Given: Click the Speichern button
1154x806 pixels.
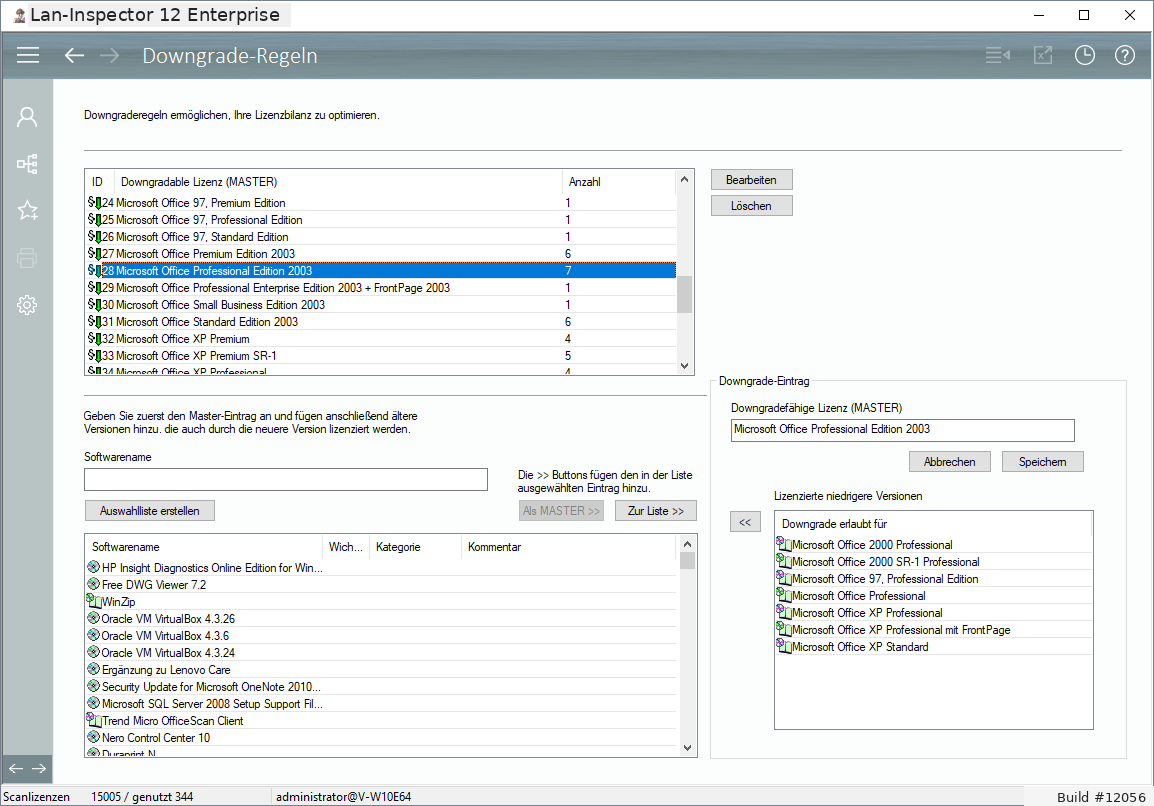Looking at the screenshot, I should click(1042, 462).
